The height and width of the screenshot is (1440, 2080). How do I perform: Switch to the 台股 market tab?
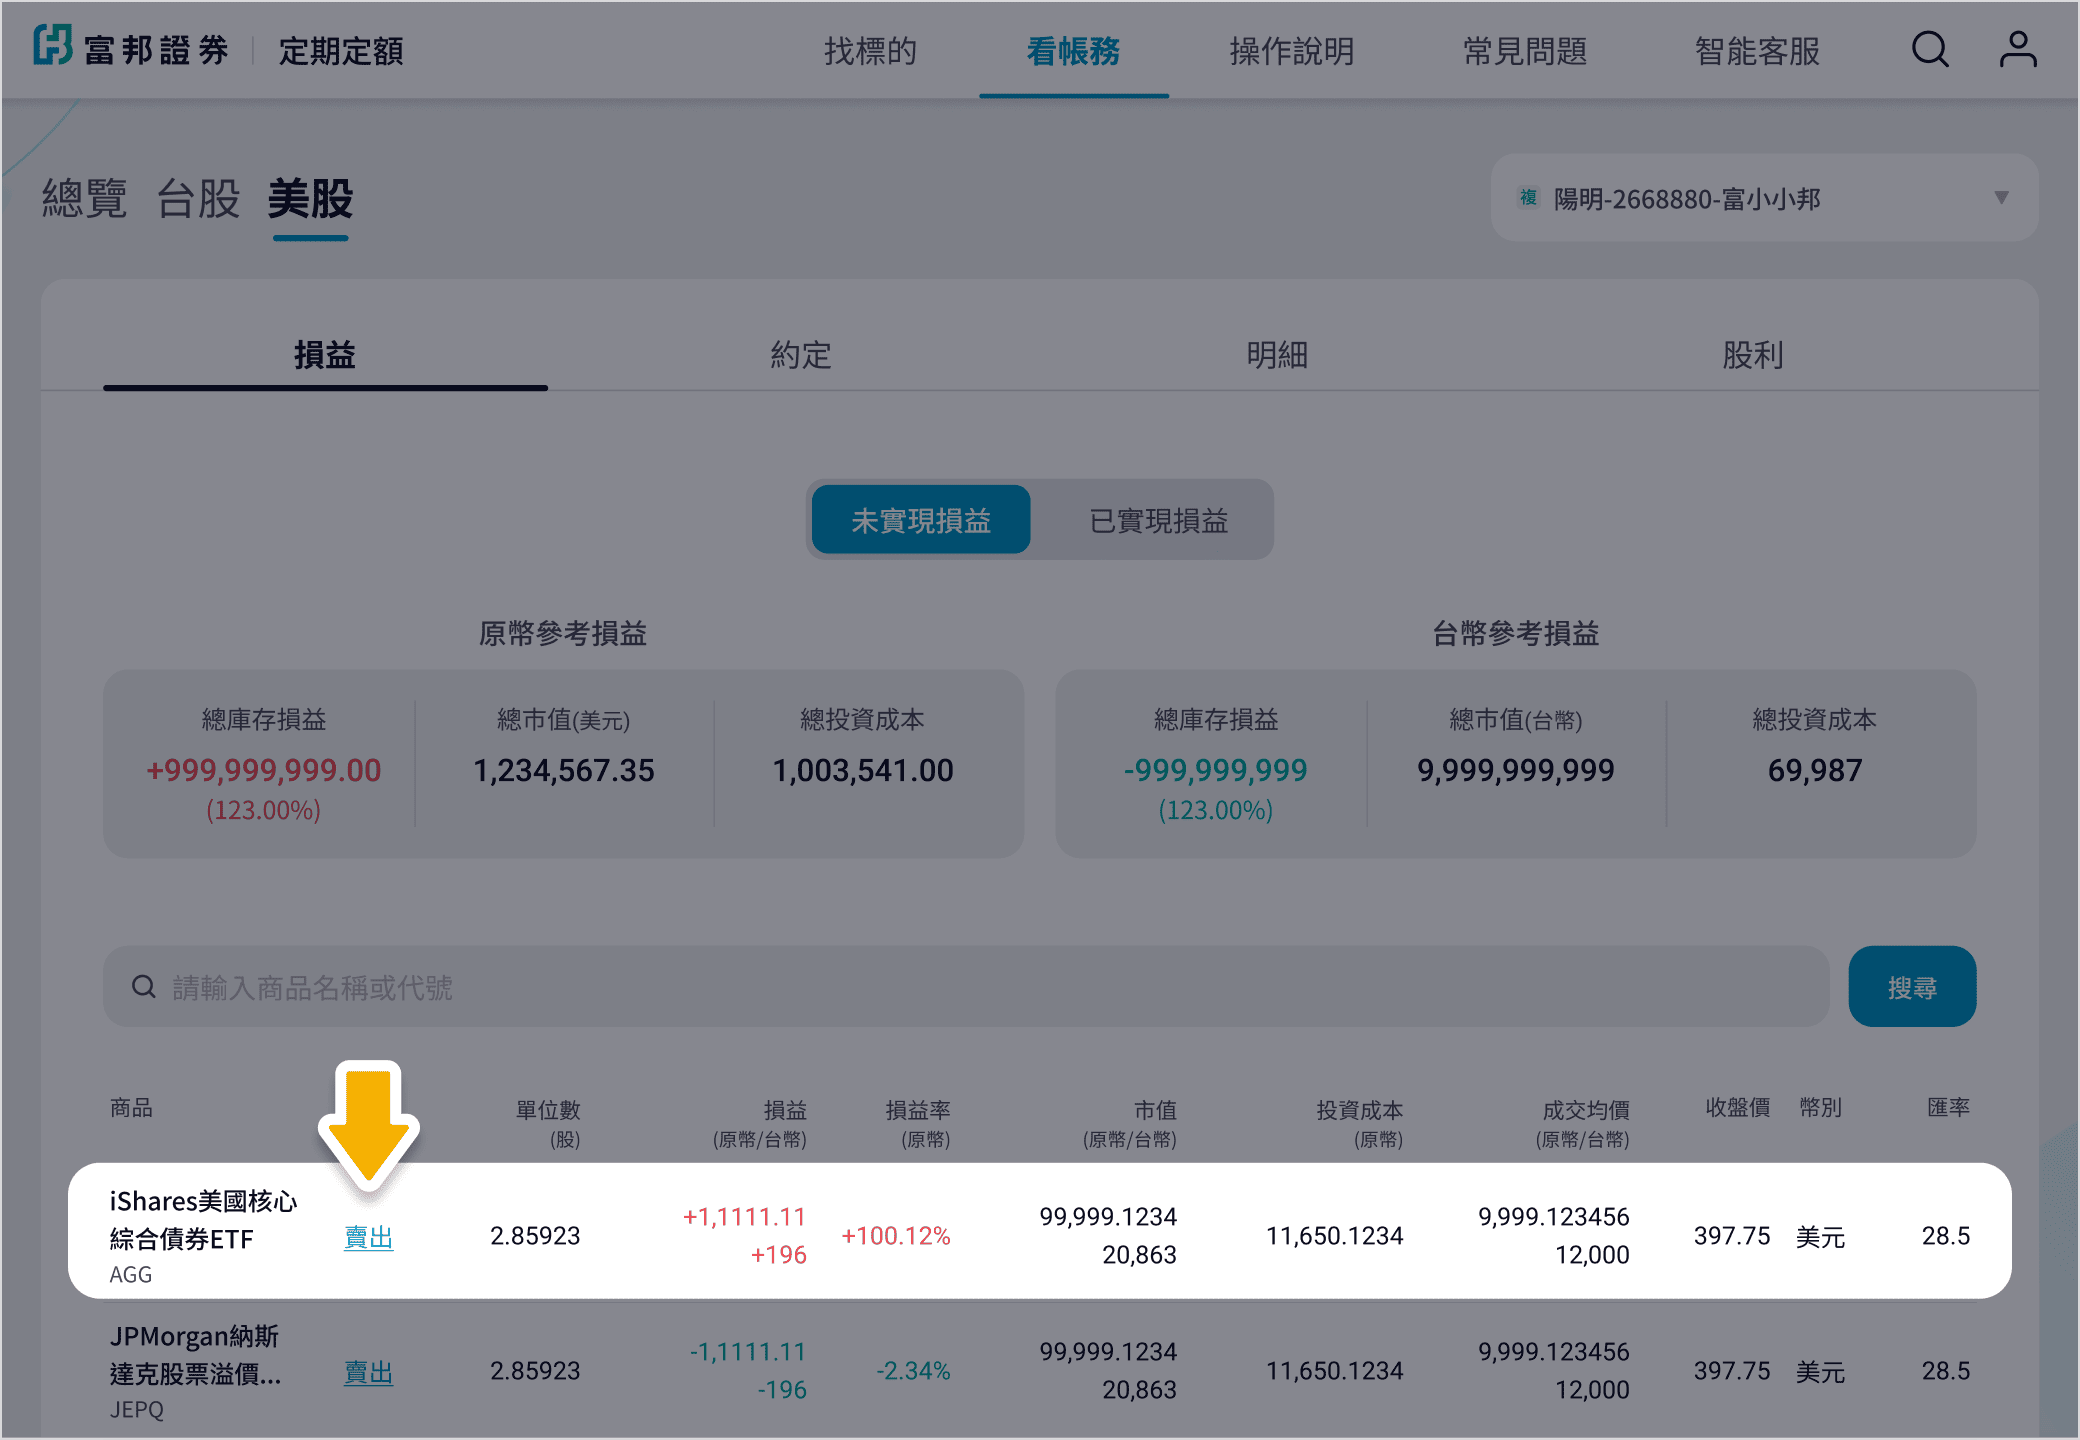198,199
